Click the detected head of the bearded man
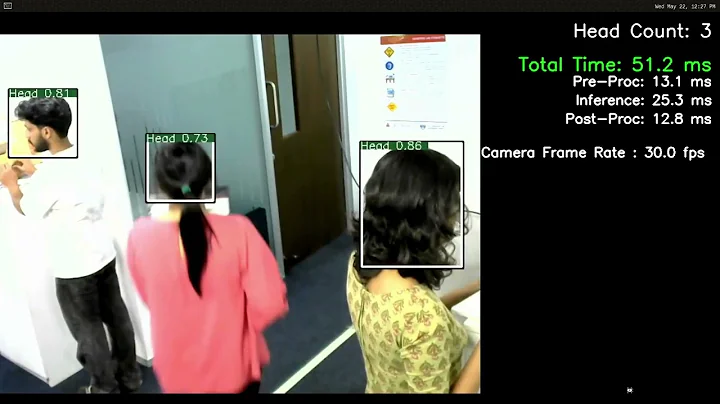The height and width of the screenshot is (404, 720). [x=43, y=123]
